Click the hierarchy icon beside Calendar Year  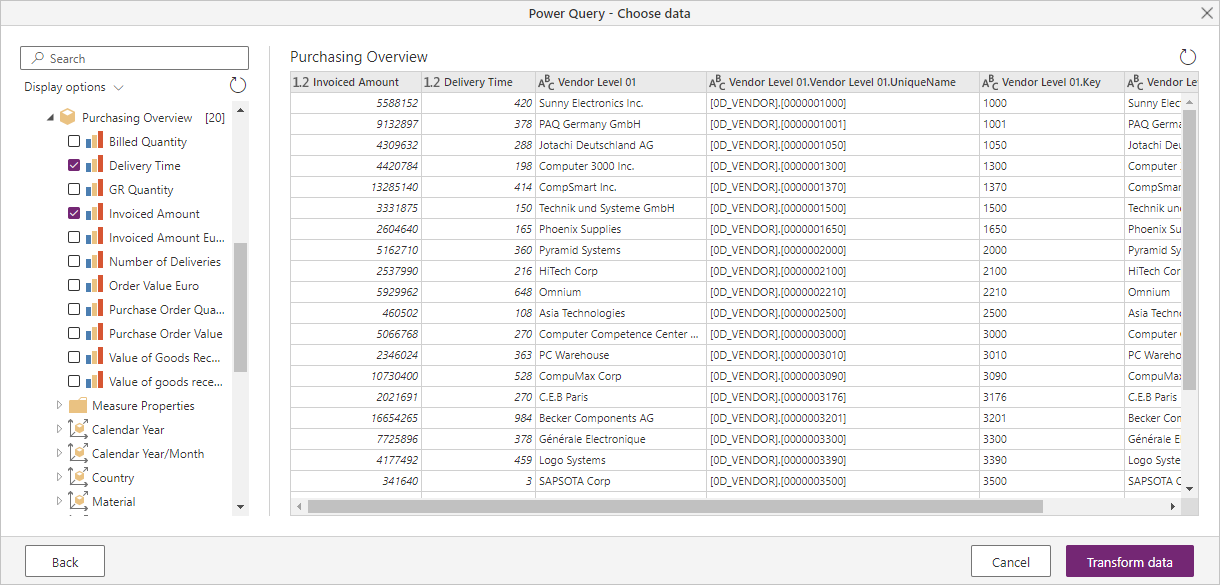[x=76, y=429]
